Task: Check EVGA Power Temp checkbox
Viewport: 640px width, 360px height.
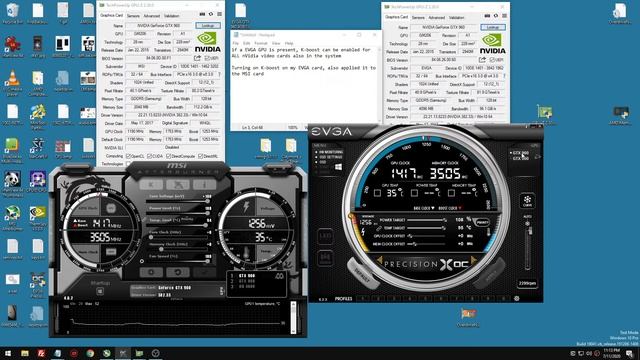Action: tap(414, 193)
